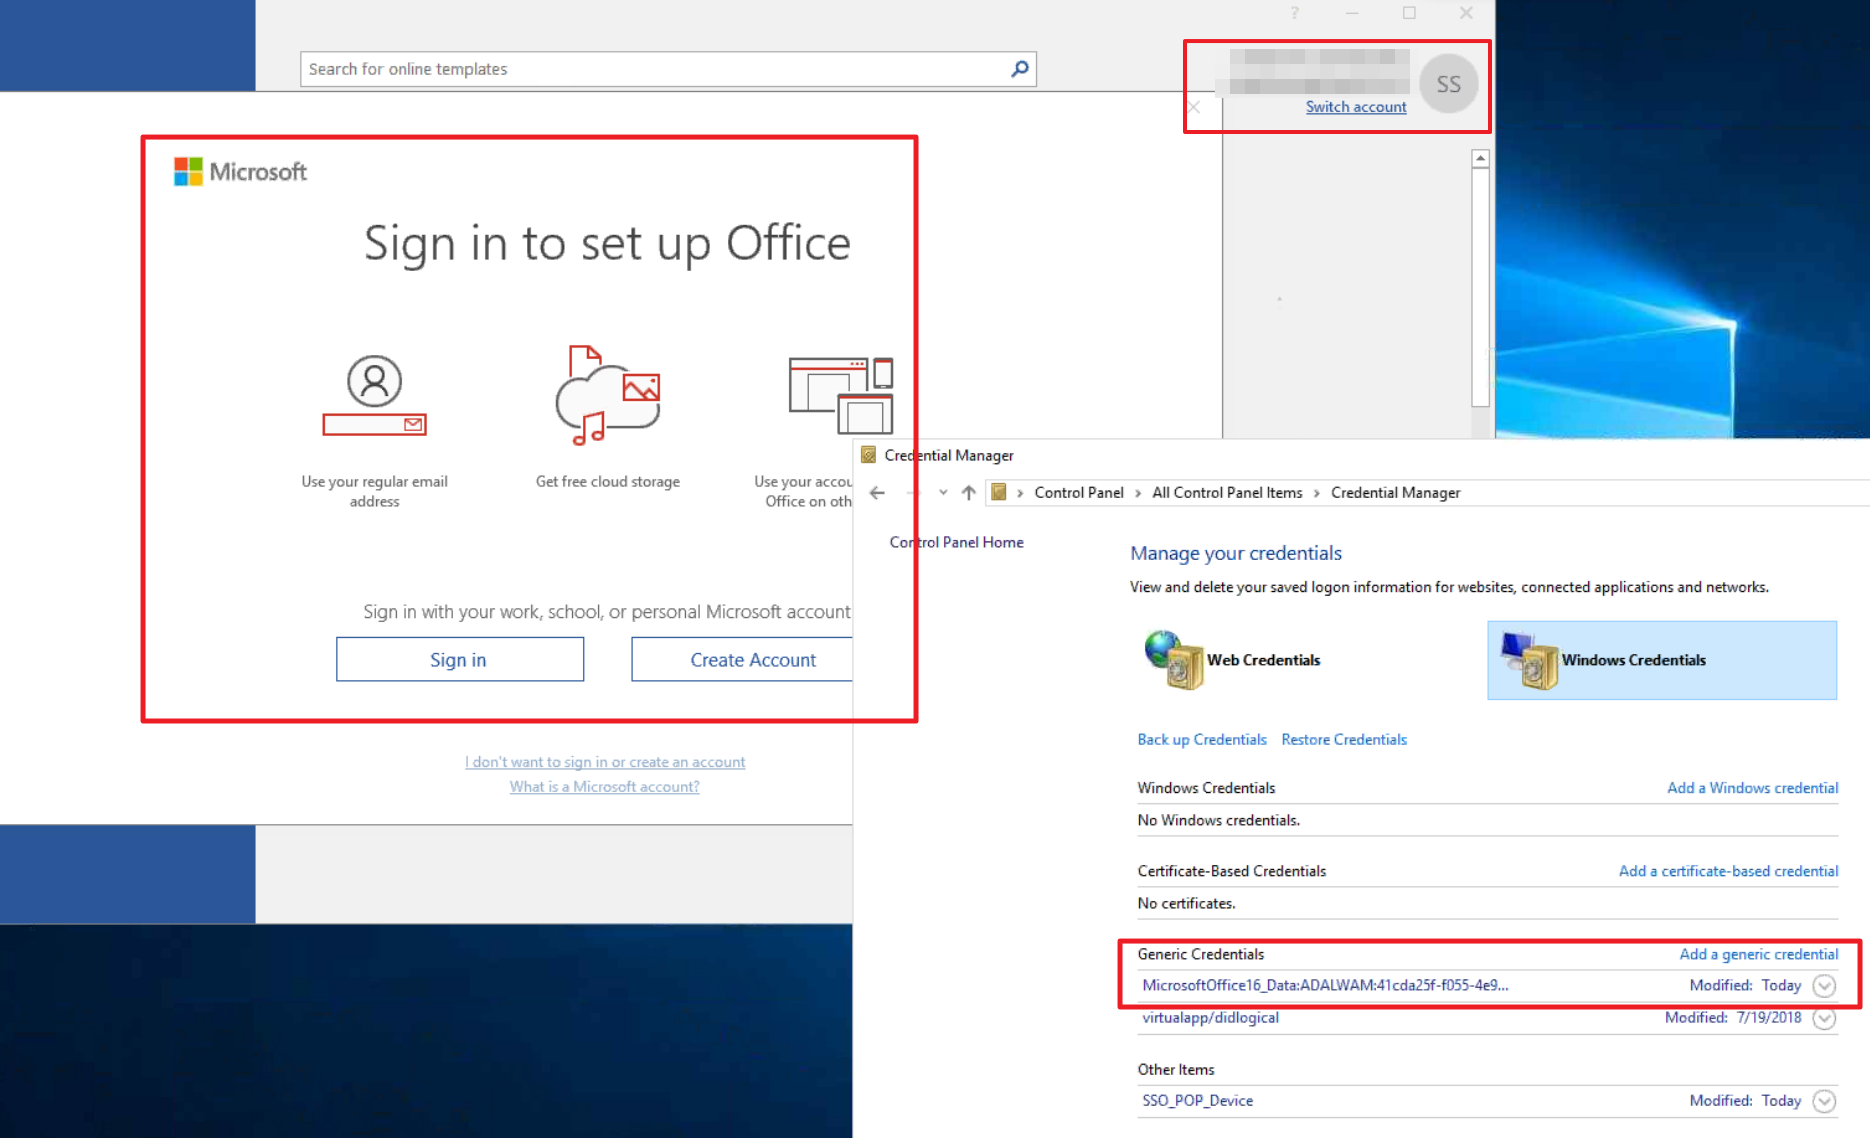Image resolution: width=1870 pixels, height=1138 pixels.
Task: Click the Up arrow navigation button
Action: pyautogui.click(x=968, y=493)
